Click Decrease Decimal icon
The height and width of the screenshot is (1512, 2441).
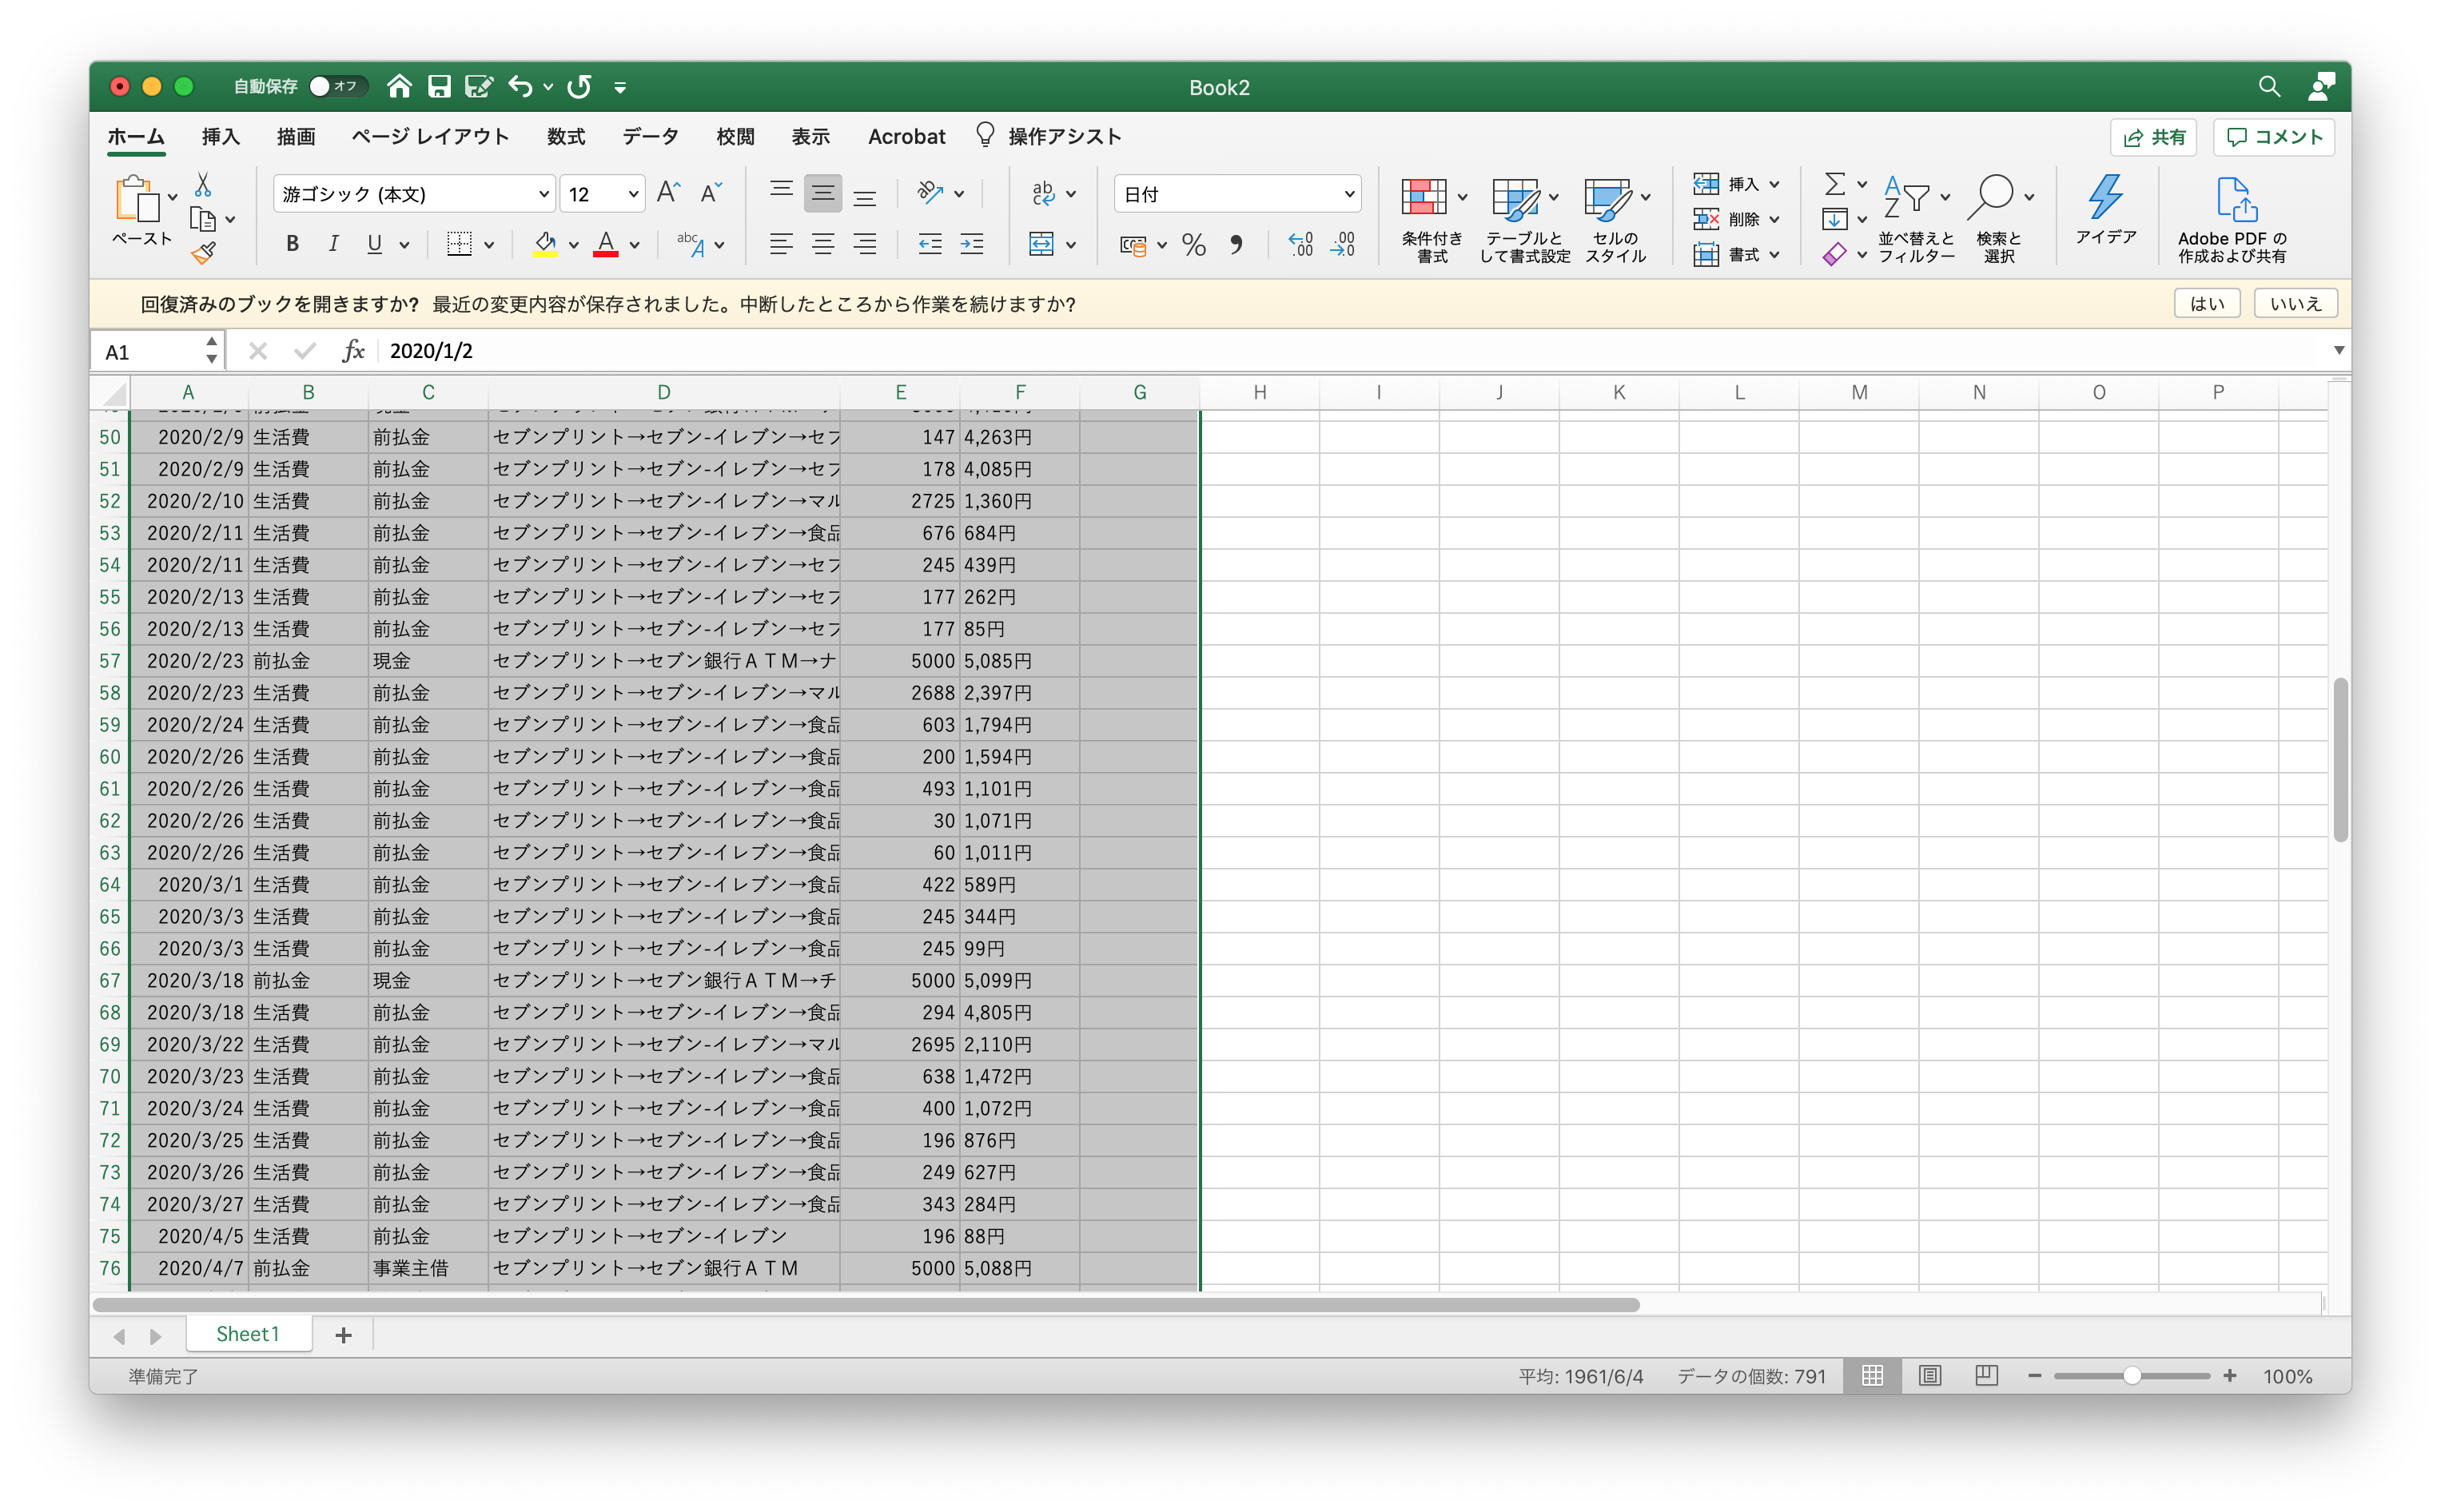[x=1343, y=245]
